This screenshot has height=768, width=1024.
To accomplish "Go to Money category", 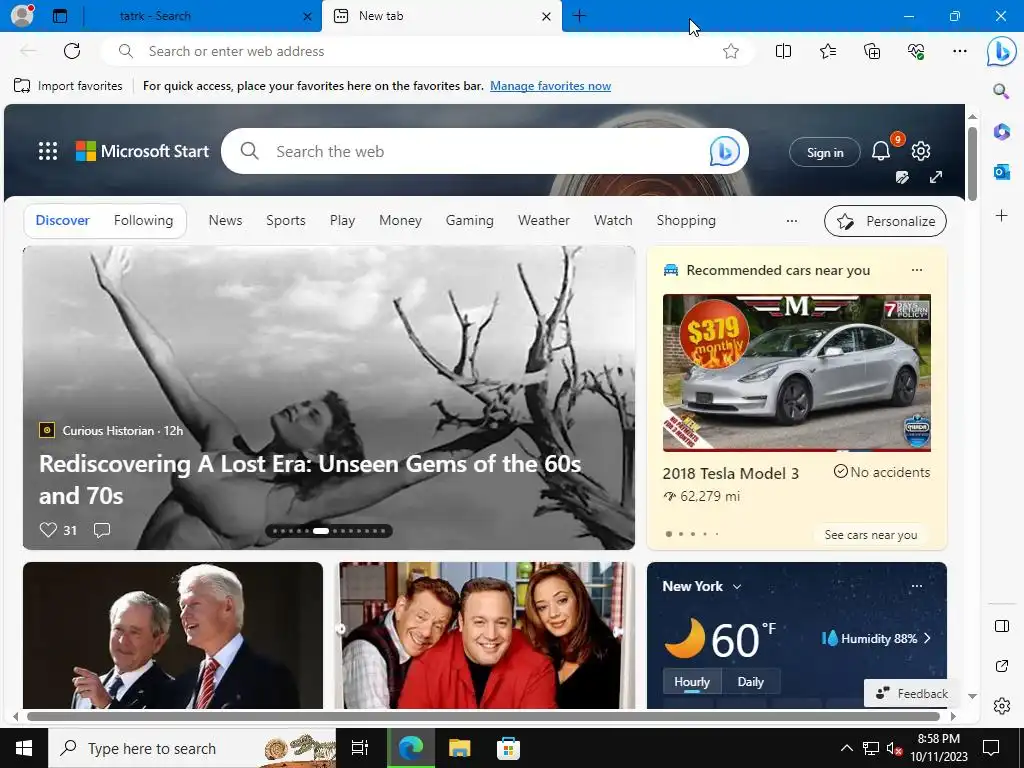I will (400, 221).
